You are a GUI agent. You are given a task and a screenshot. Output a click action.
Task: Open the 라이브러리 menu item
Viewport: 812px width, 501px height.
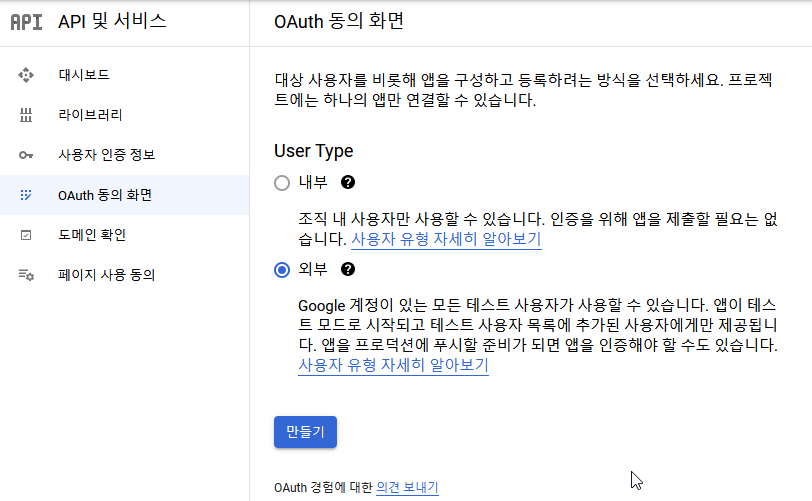click(124, 115)
